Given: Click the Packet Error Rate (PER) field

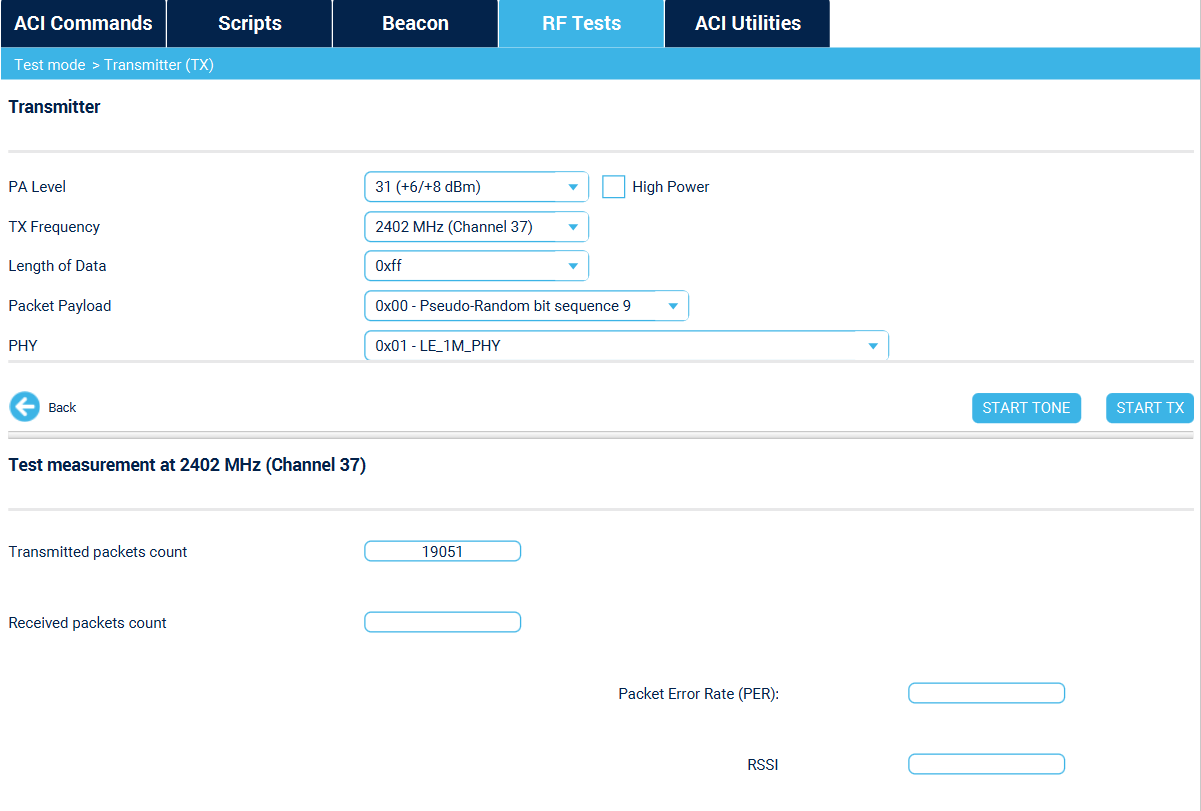Looking at the screenshot, I should click(x=986, y=692).
